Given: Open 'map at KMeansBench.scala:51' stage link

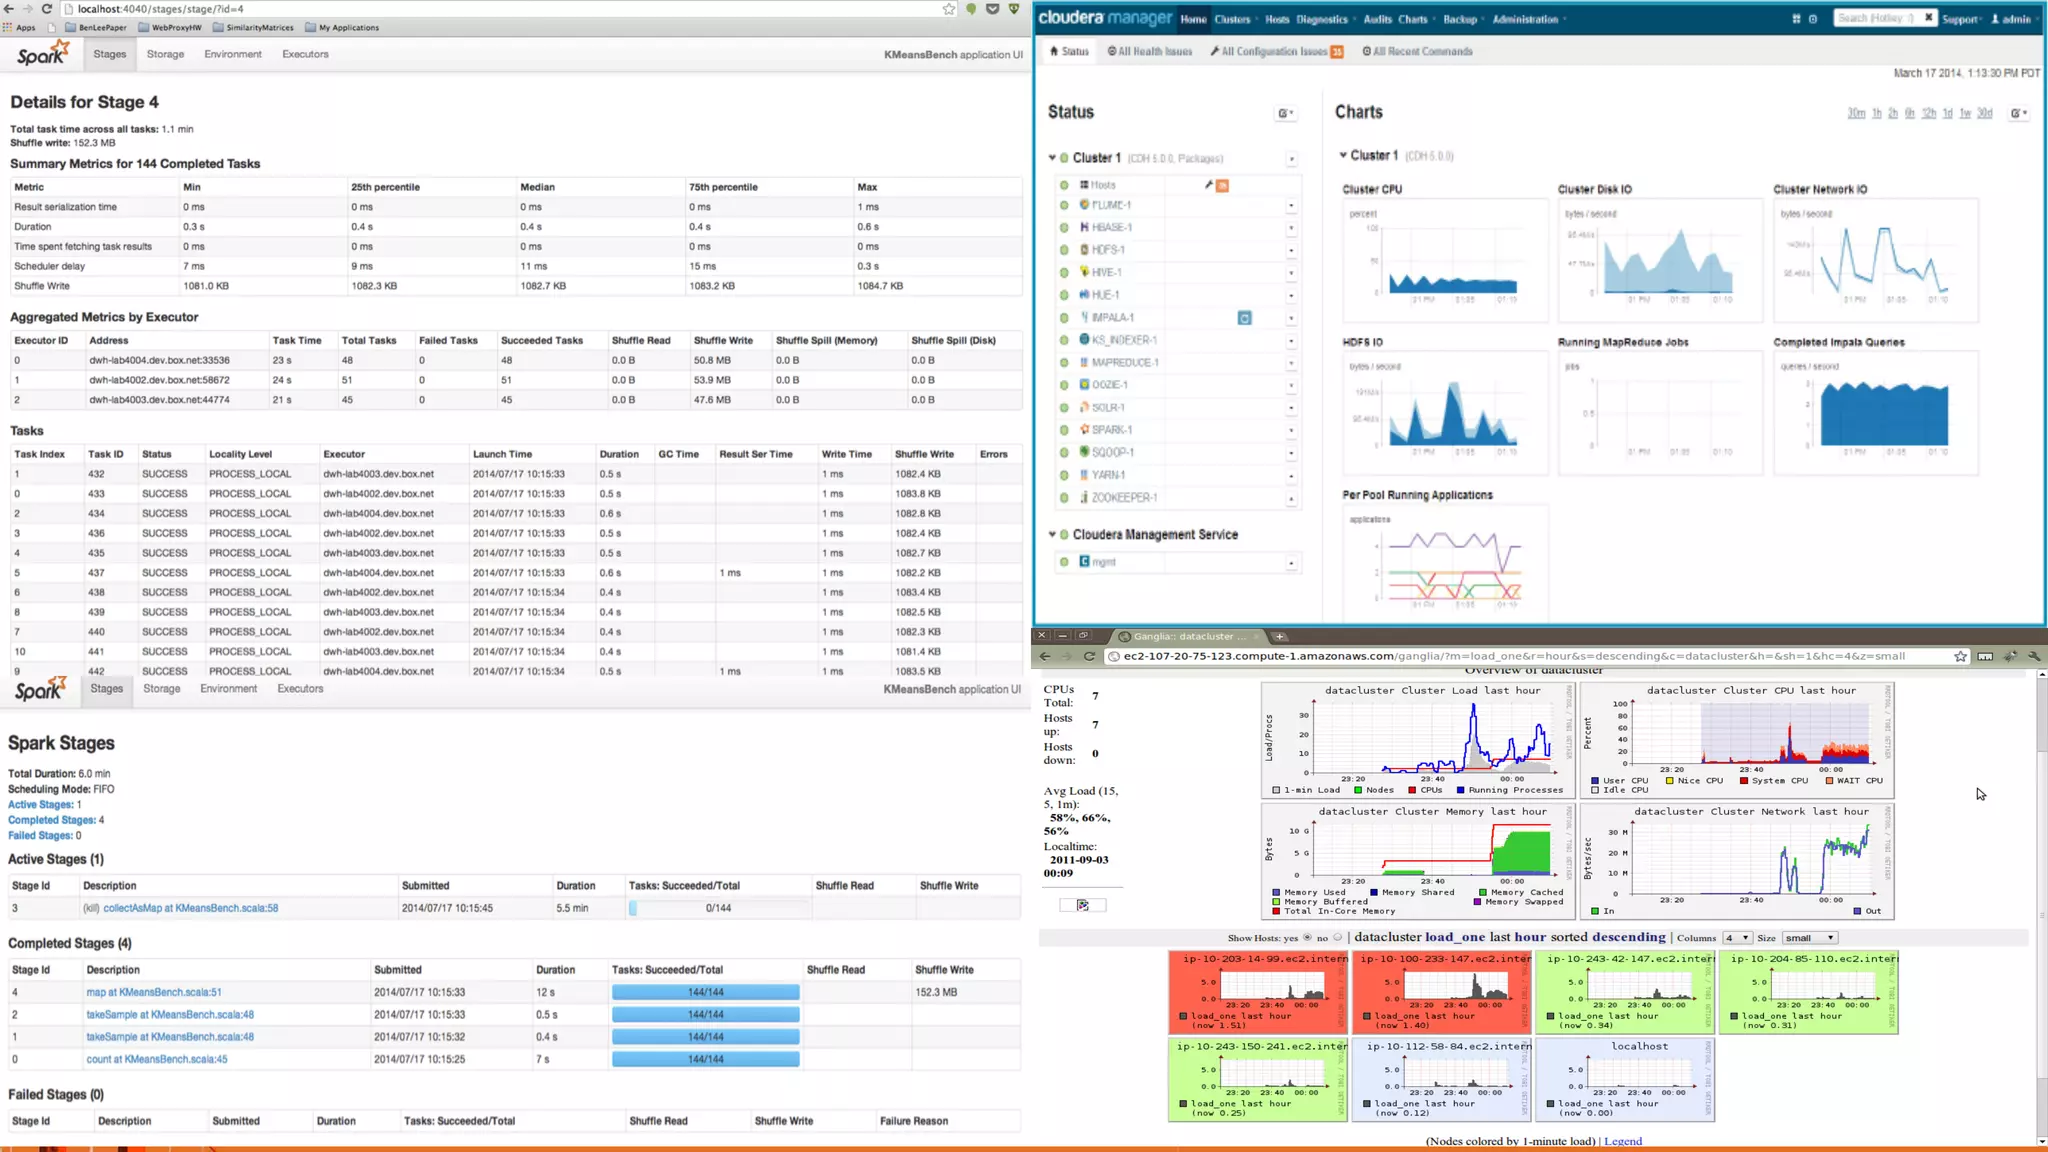Looking at the screenshot, I should coord(154,992).
